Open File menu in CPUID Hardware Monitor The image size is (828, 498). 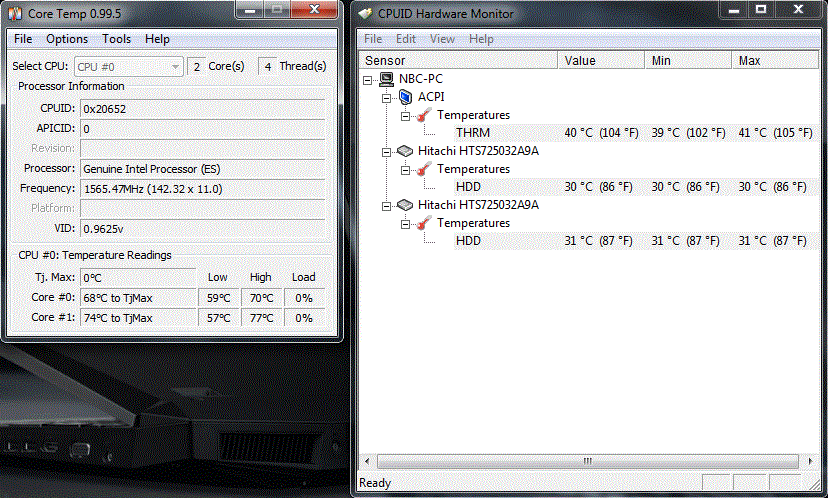point(373,39)
